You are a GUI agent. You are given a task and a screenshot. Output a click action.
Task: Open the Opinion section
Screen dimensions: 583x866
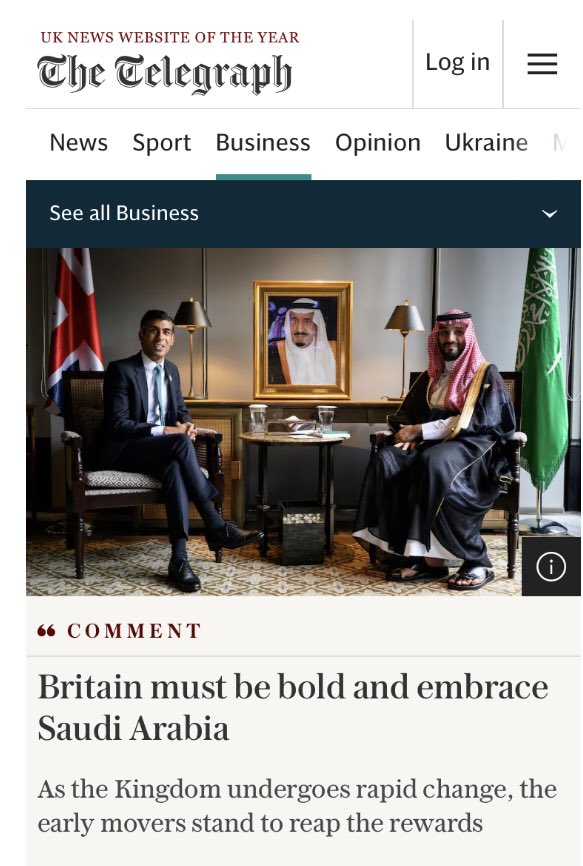(378, 142)
